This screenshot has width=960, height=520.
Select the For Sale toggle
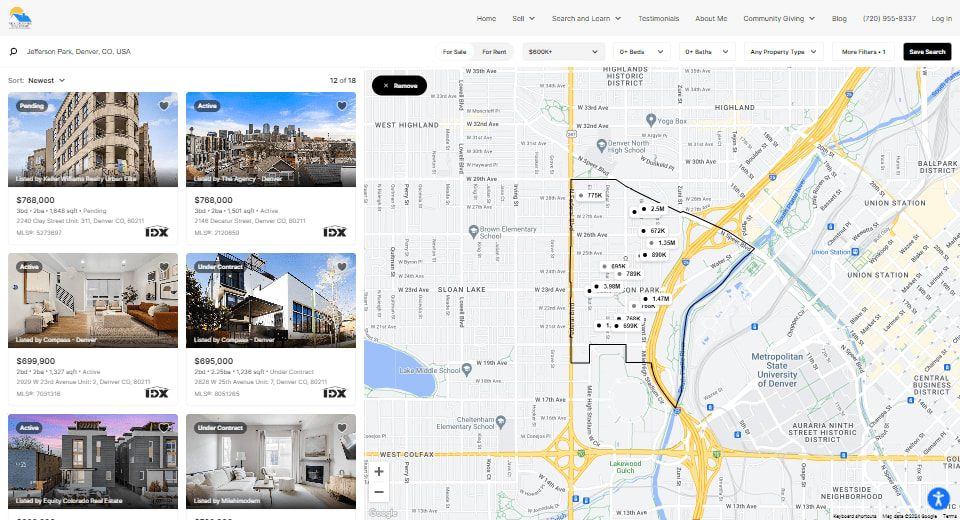point(455,51)
